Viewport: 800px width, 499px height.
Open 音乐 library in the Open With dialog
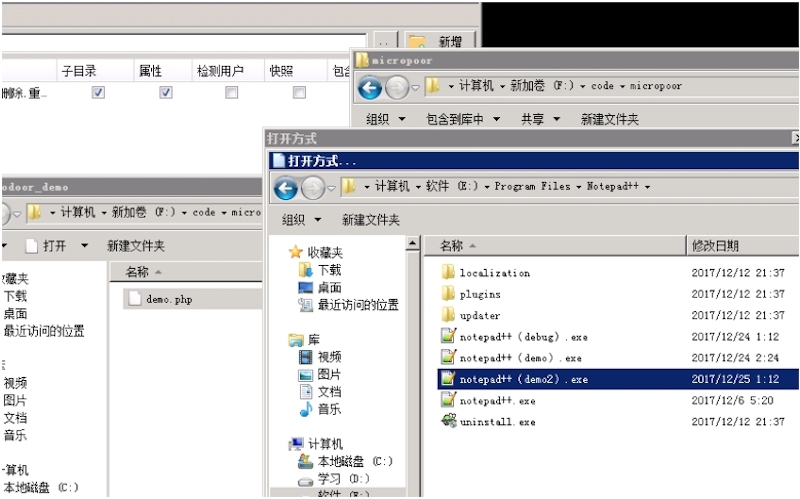329,409
